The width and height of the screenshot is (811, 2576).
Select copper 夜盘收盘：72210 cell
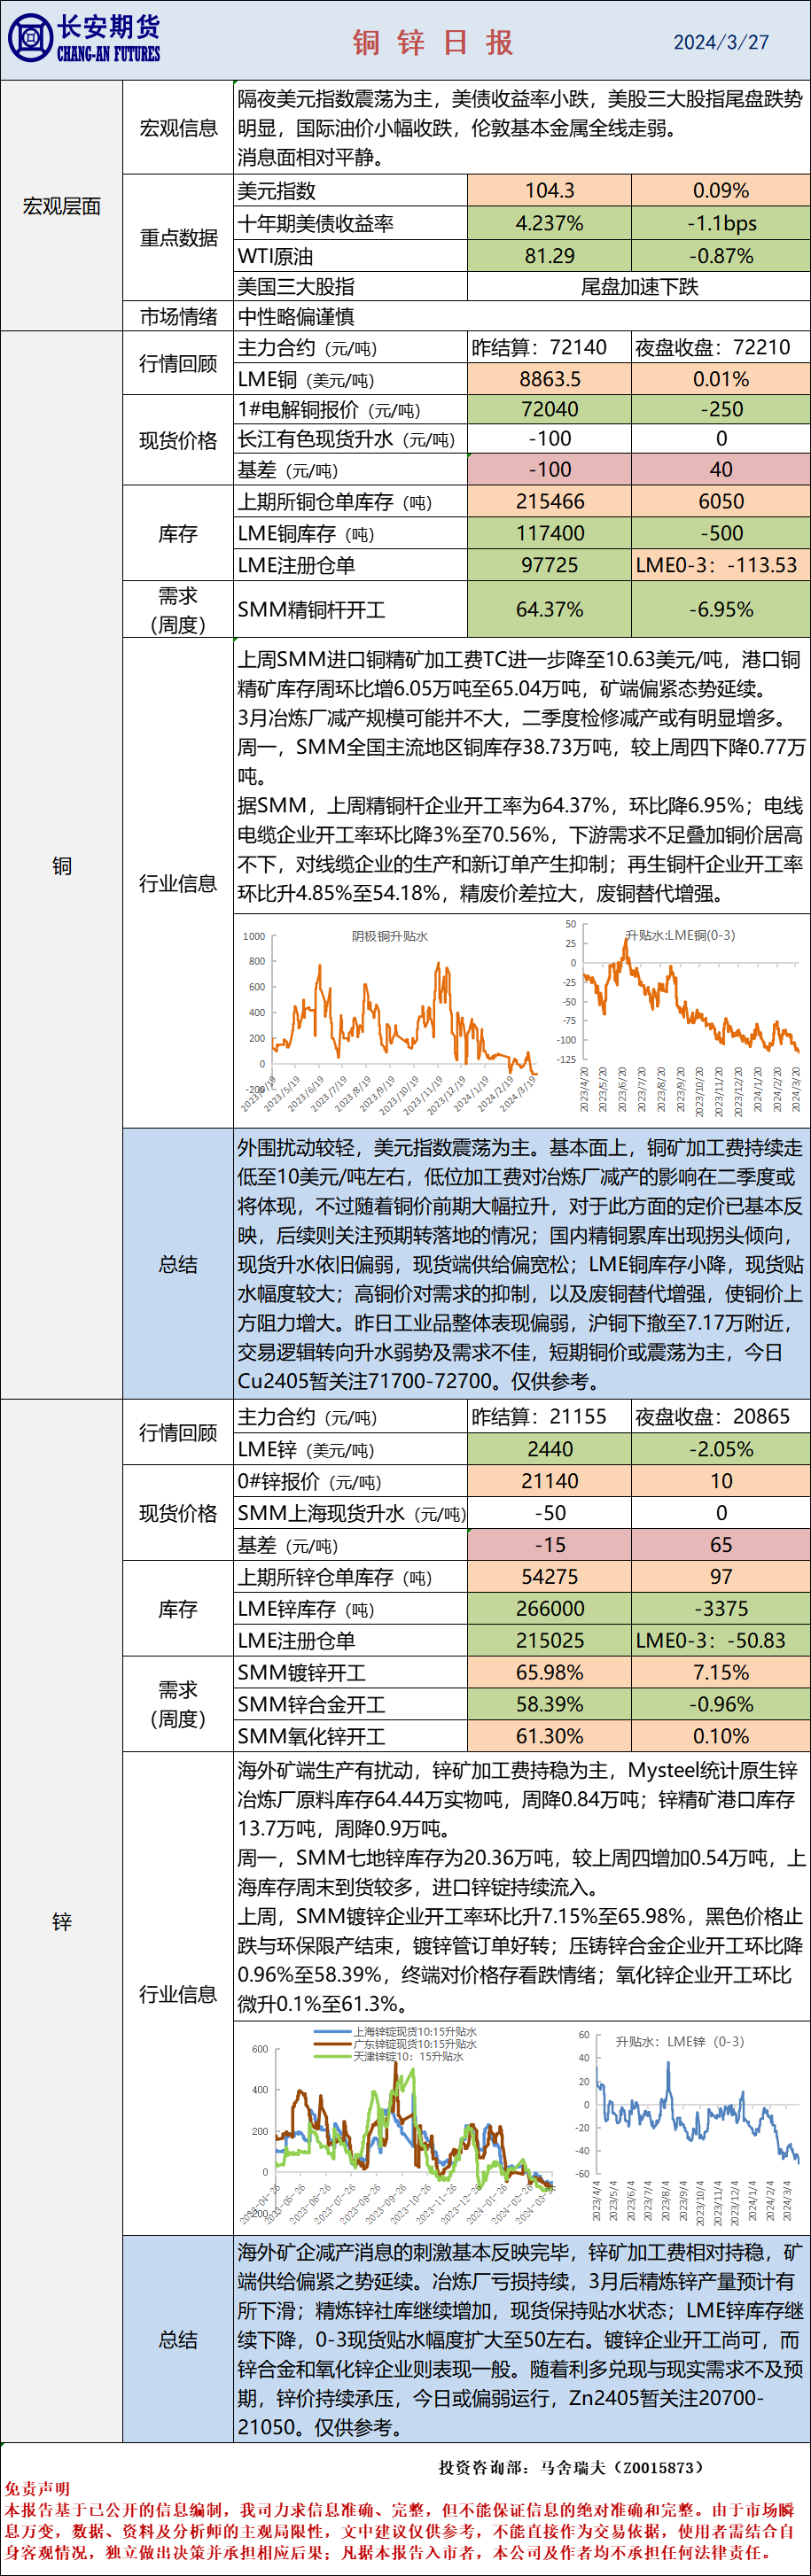721,347
